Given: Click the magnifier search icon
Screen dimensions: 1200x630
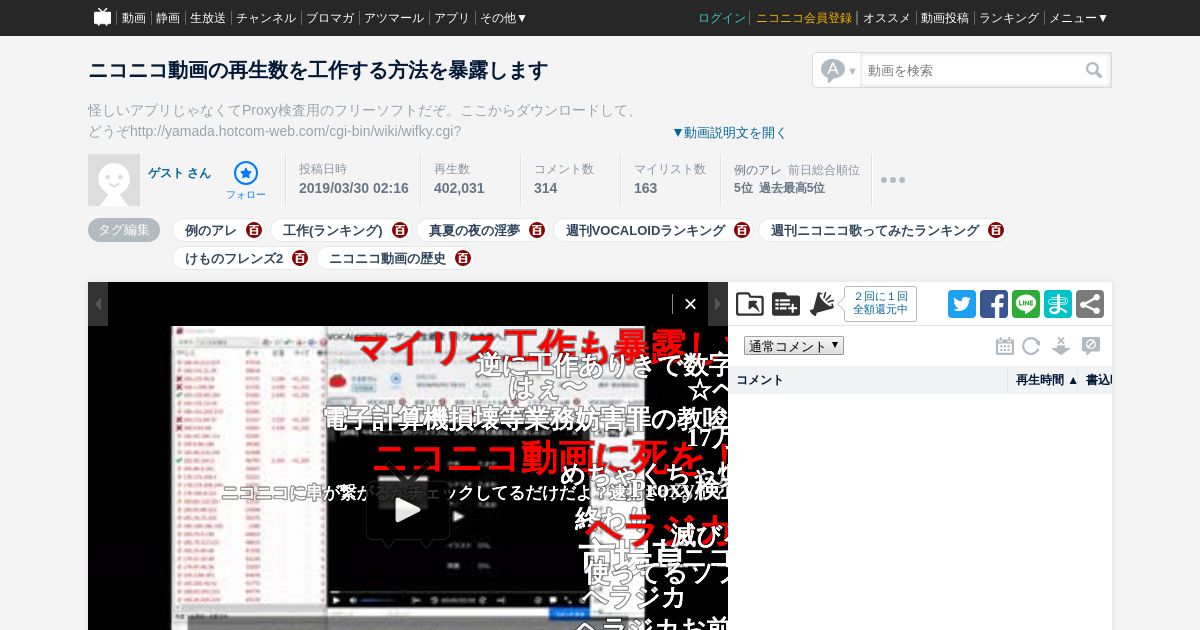Looking at the screenshot, I should coord(1094,70).
